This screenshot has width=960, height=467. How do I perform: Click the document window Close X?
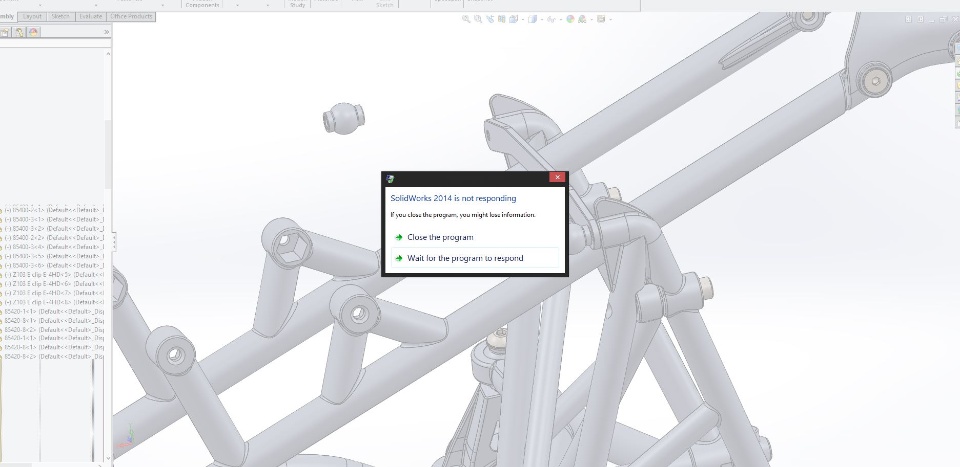coord(954,20)
